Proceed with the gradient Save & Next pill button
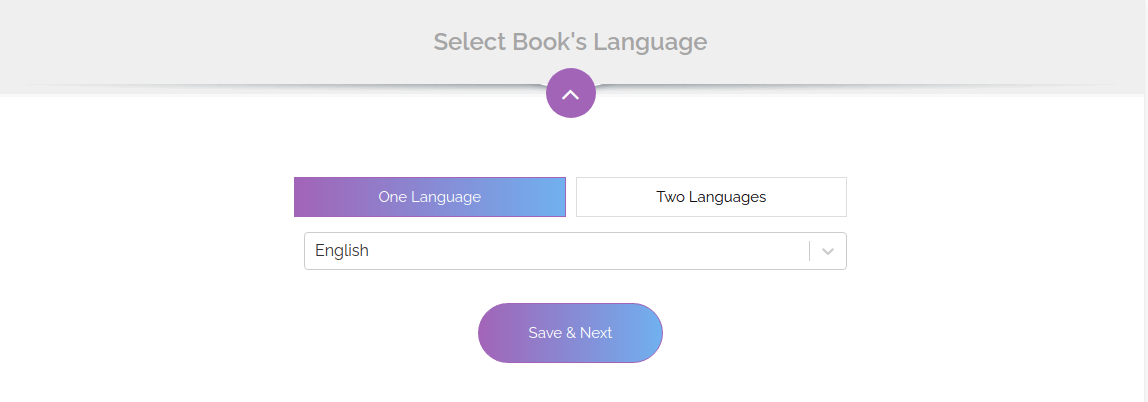Screen dimensions: 1148x402 click(x=570, y=333)
